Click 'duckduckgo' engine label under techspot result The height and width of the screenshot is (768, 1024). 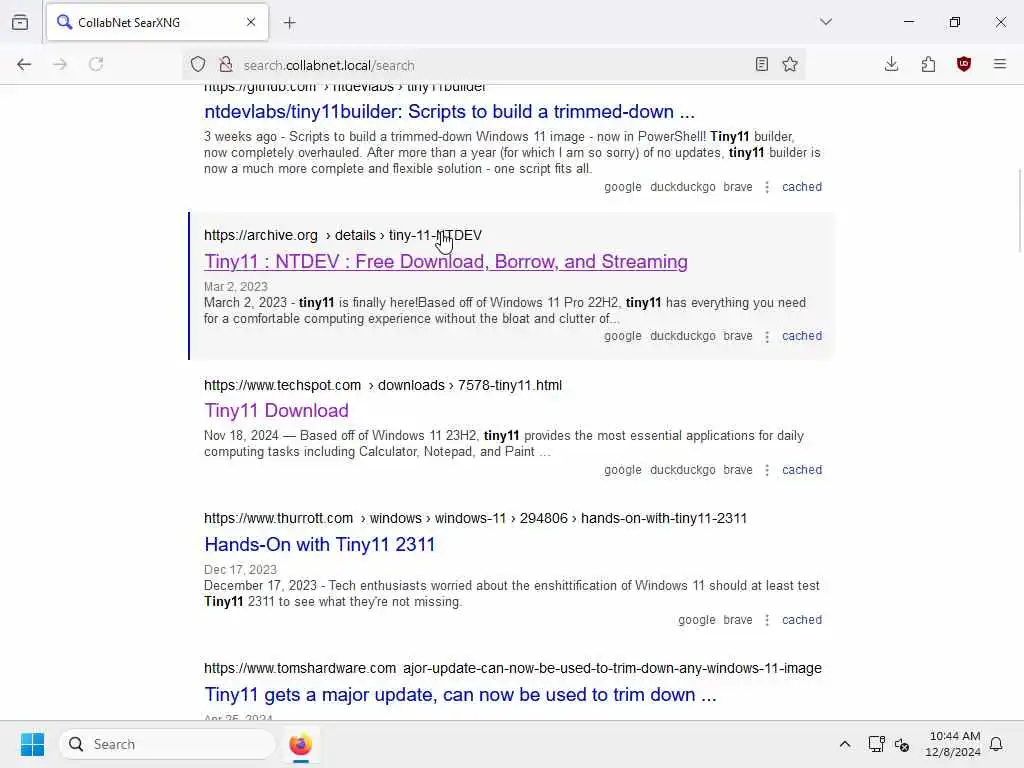682,470
